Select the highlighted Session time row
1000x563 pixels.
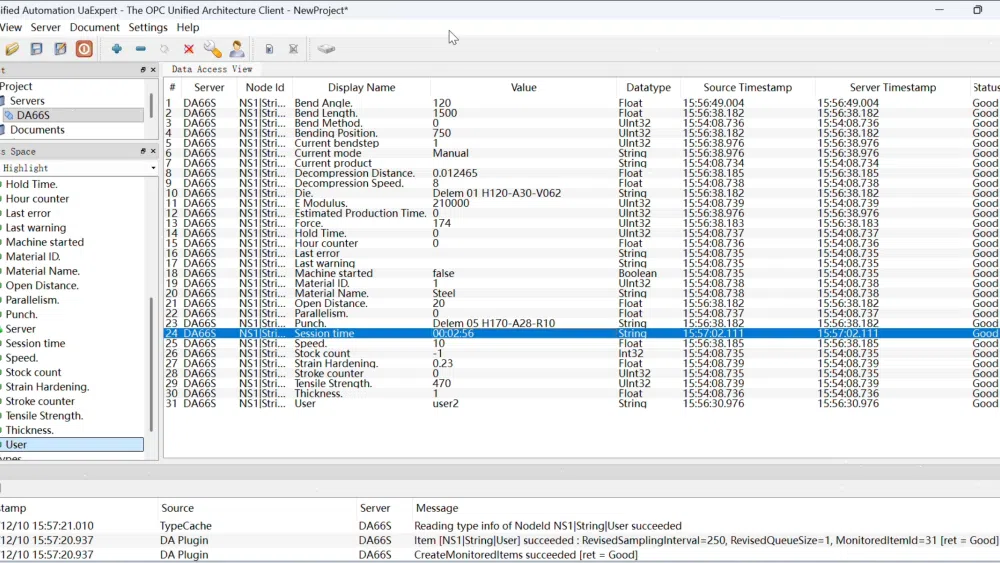[582, 333]
